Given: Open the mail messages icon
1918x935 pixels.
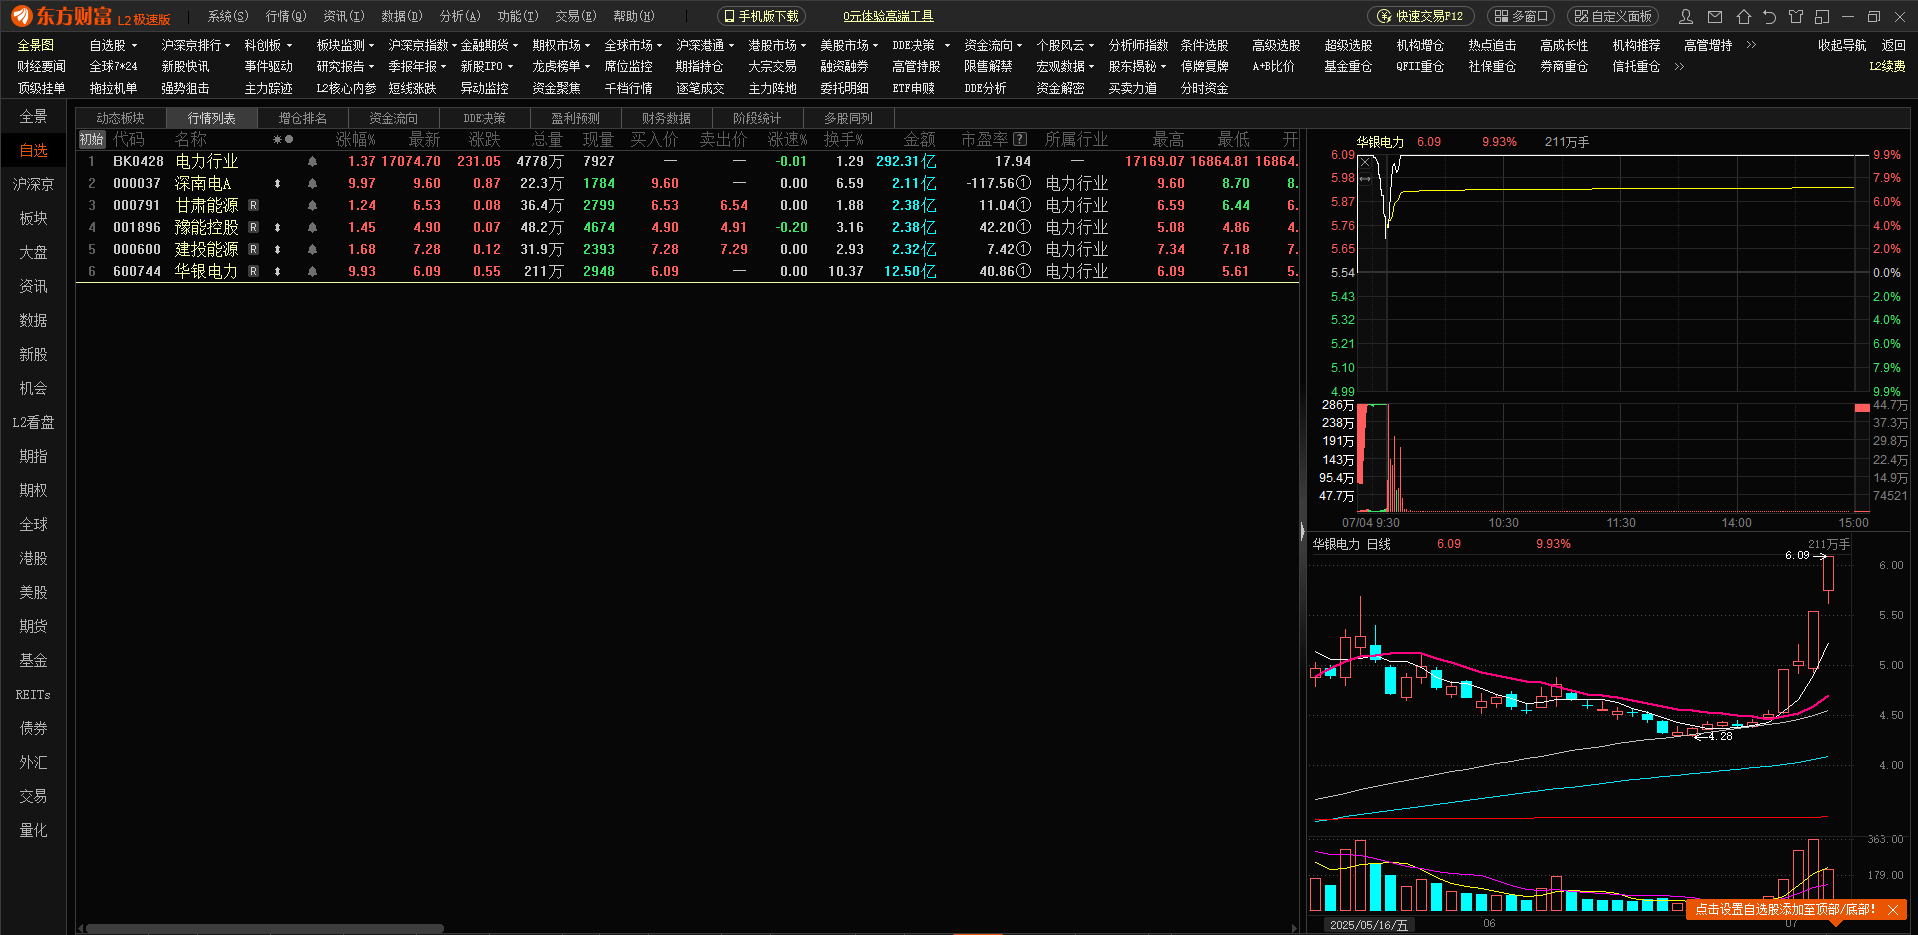Looking at the screenshot, I should click(1715, 17).
